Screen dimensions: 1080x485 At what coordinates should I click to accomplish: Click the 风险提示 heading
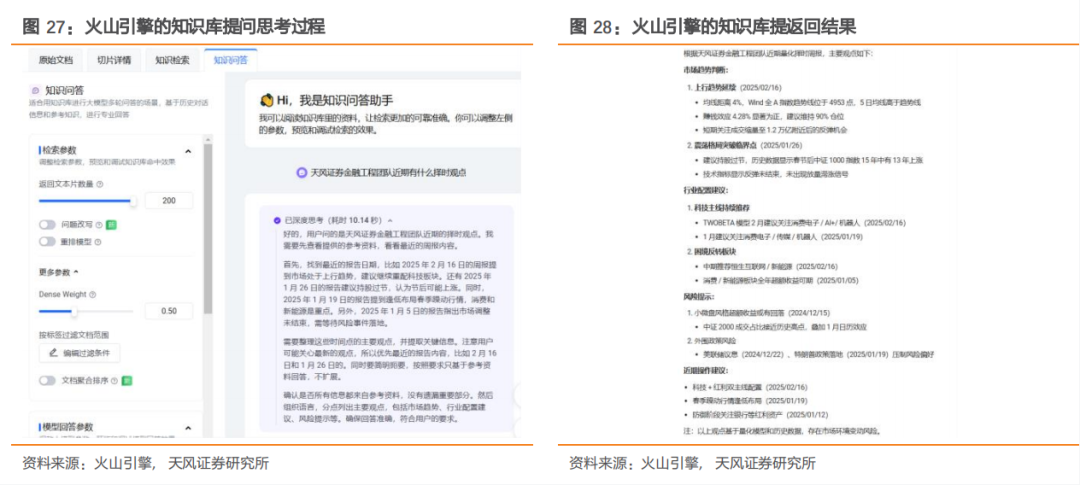(x=699, y=297)
